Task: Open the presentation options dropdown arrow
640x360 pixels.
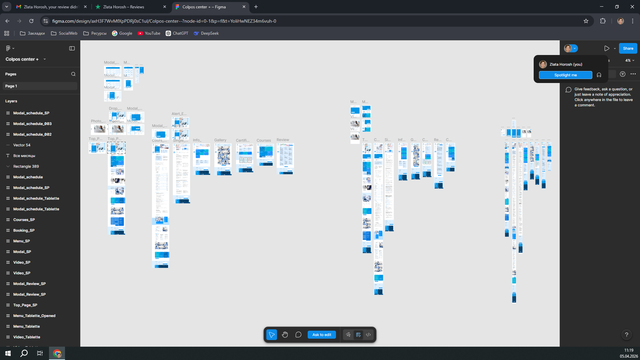Action: [615, 48]
